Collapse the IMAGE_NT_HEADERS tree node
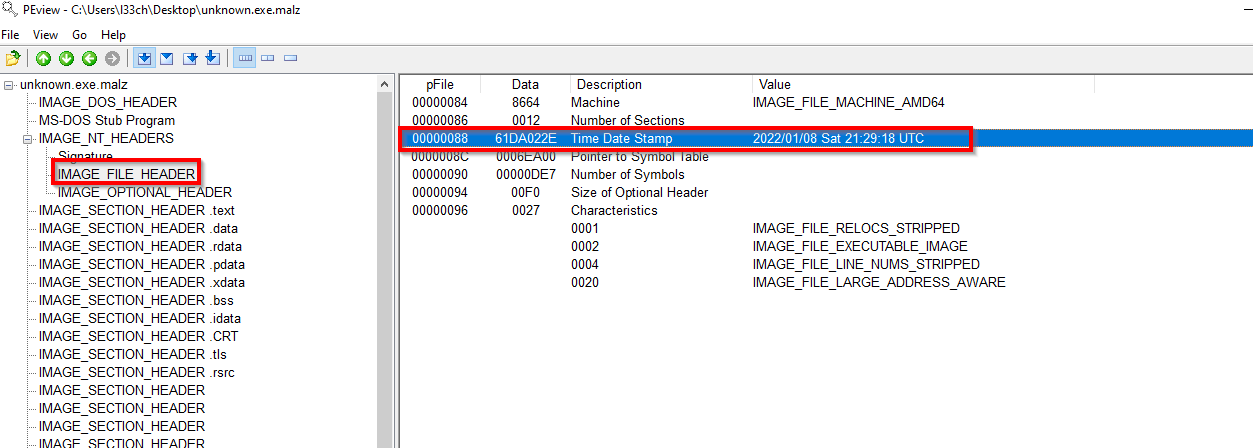 coord(28,138)
